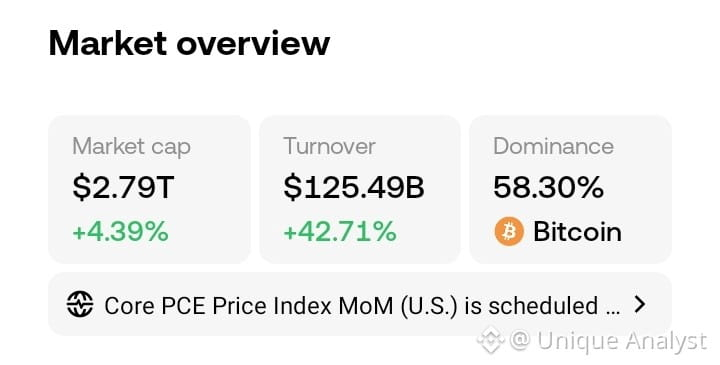Click the Dominance label text

pyautogui.click(x=553, y=146)
